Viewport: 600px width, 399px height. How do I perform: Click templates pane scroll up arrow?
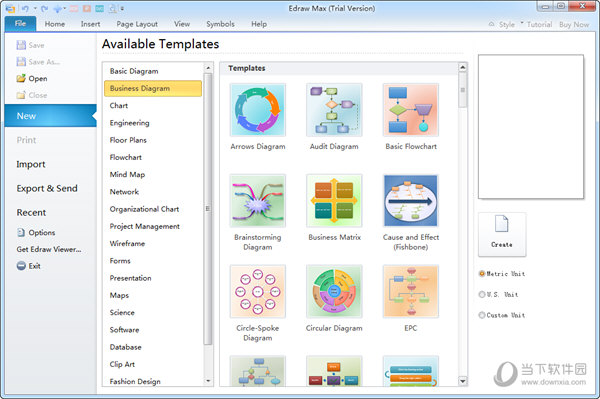point(462,67)
